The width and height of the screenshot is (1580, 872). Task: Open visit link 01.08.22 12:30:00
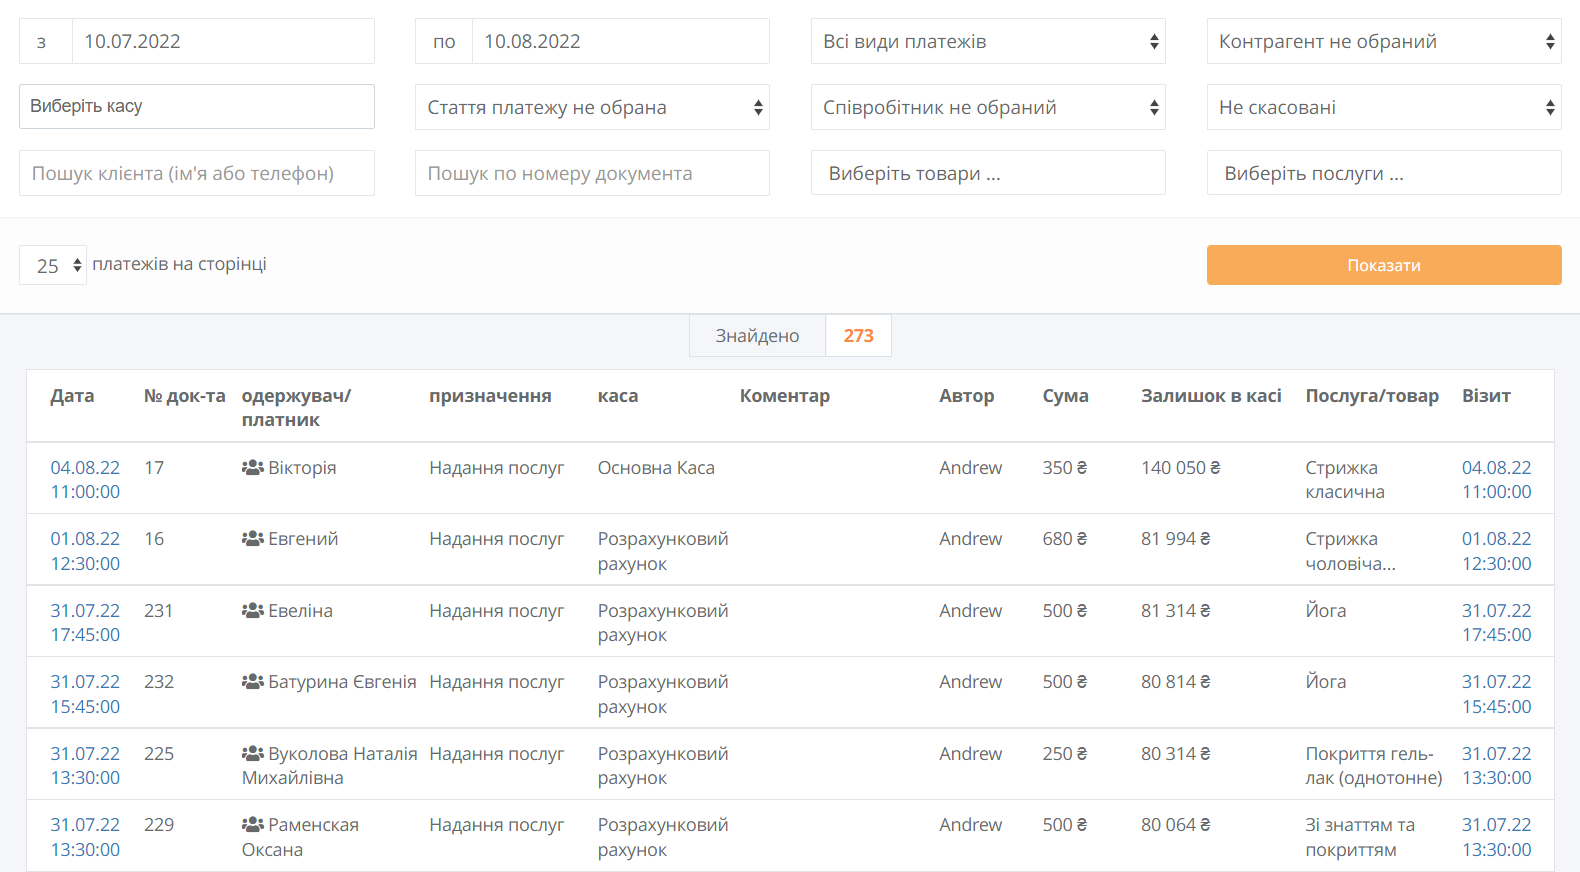[1496, 551]
